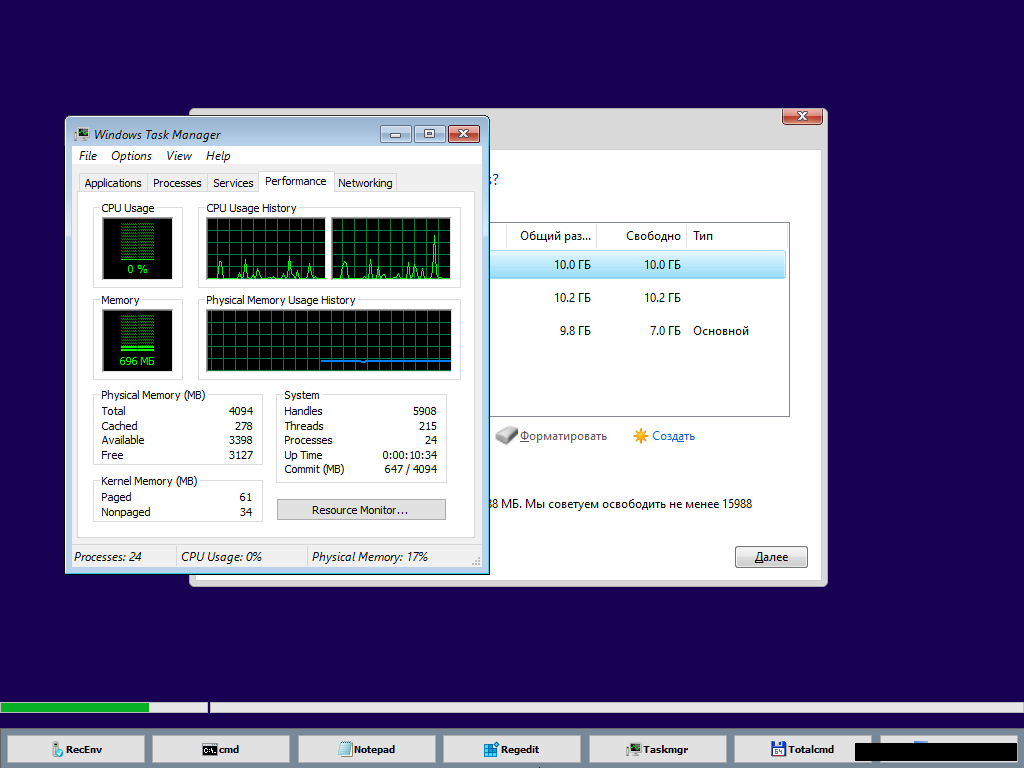Click the Основной partition type cell

(721, 331)
